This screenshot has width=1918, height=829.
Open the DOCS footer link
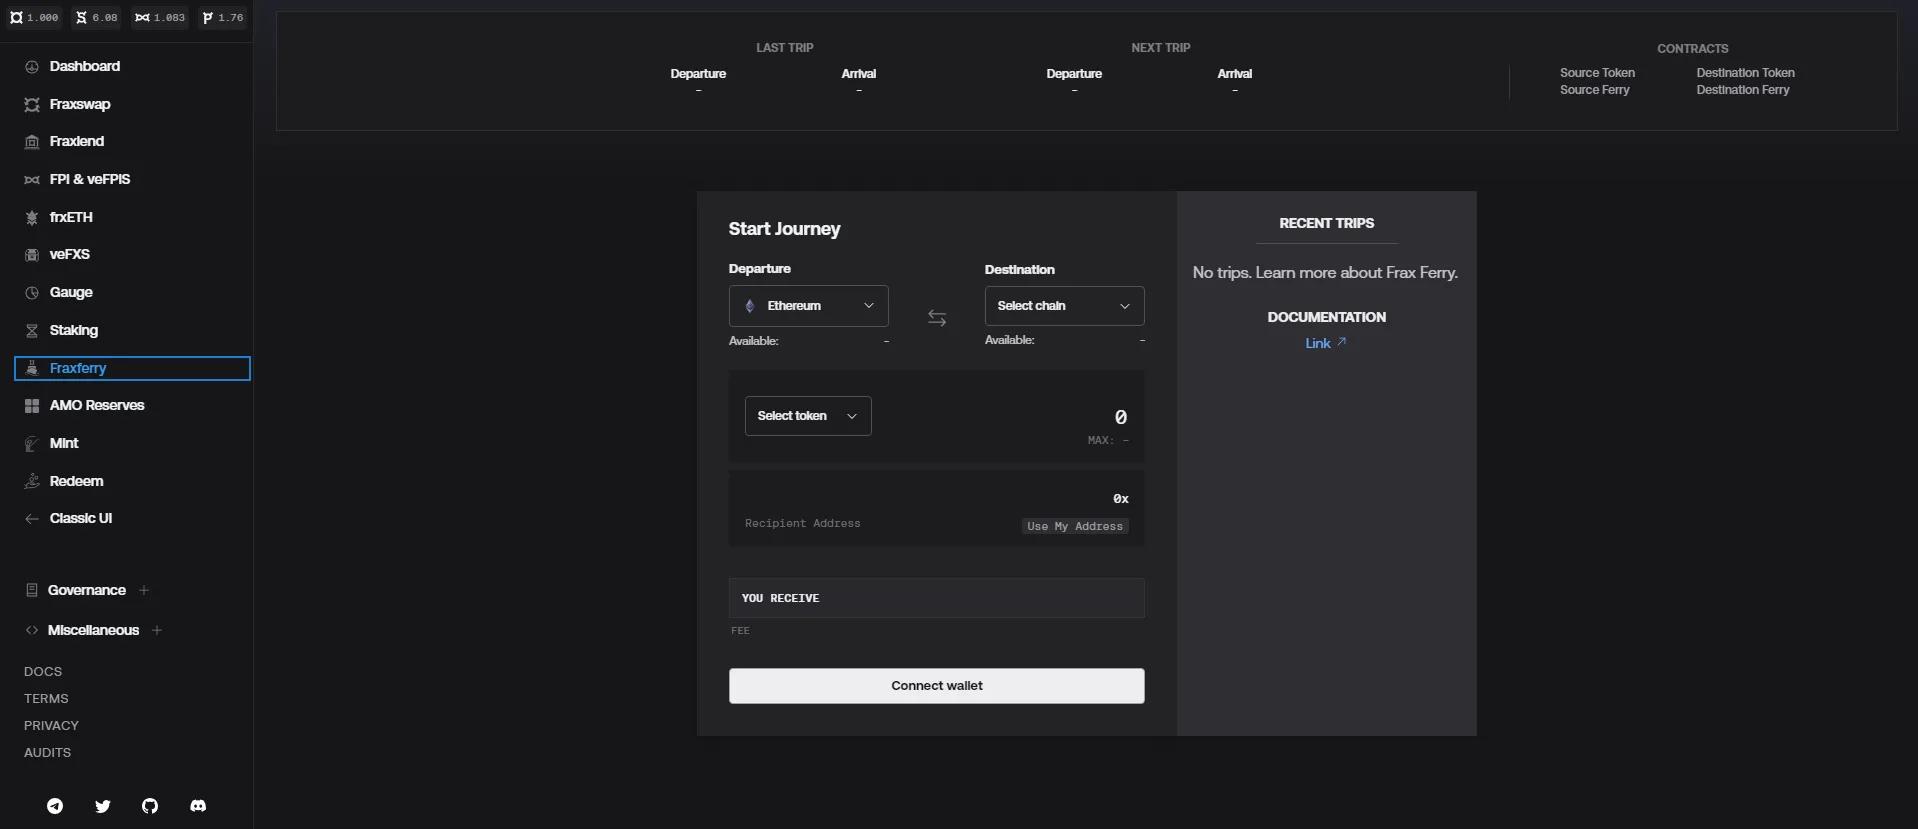point(43,672)
